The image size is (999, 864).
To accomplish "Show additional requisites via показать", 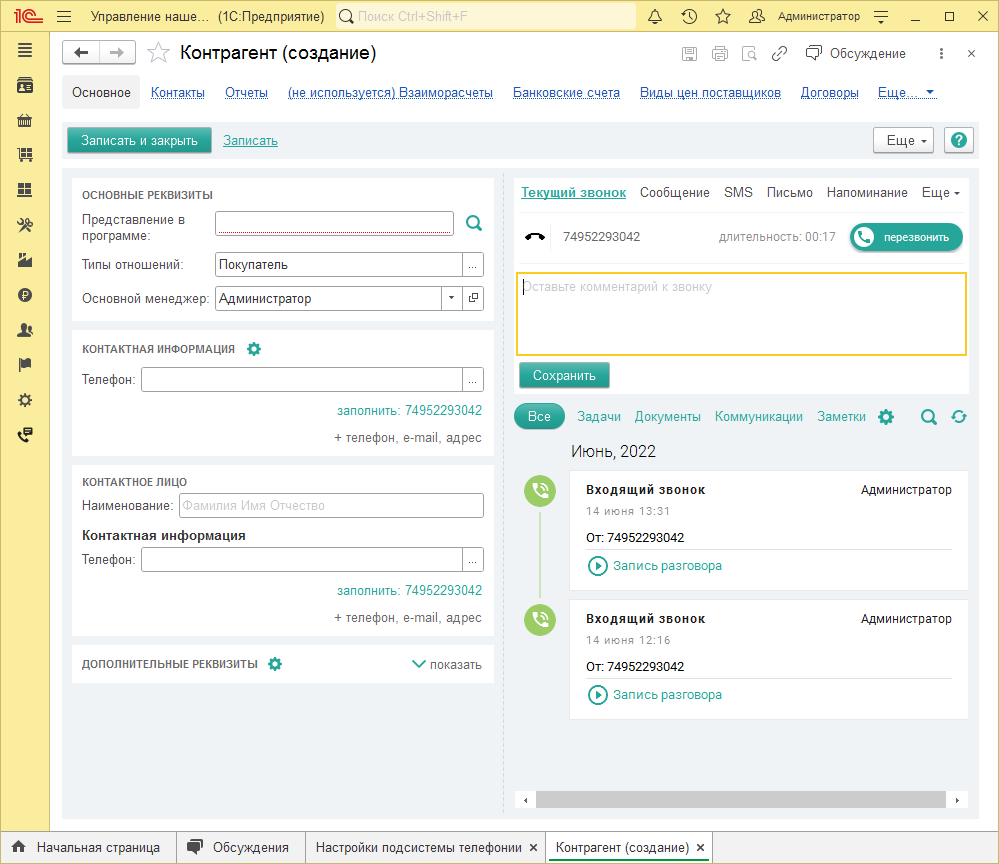I will coord(447,664).
